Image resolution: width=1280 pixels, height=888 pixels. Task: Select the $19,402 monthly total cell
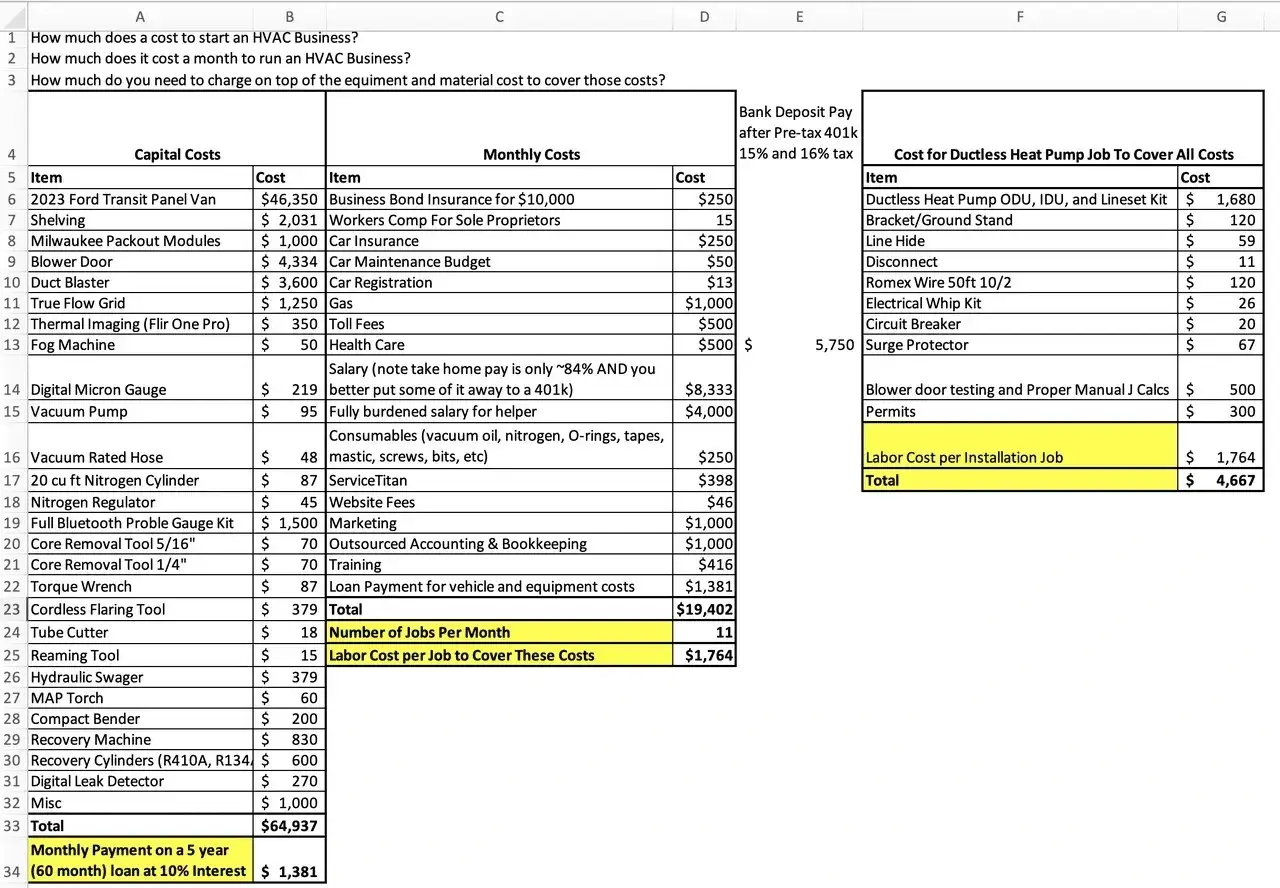coord(705,609)
